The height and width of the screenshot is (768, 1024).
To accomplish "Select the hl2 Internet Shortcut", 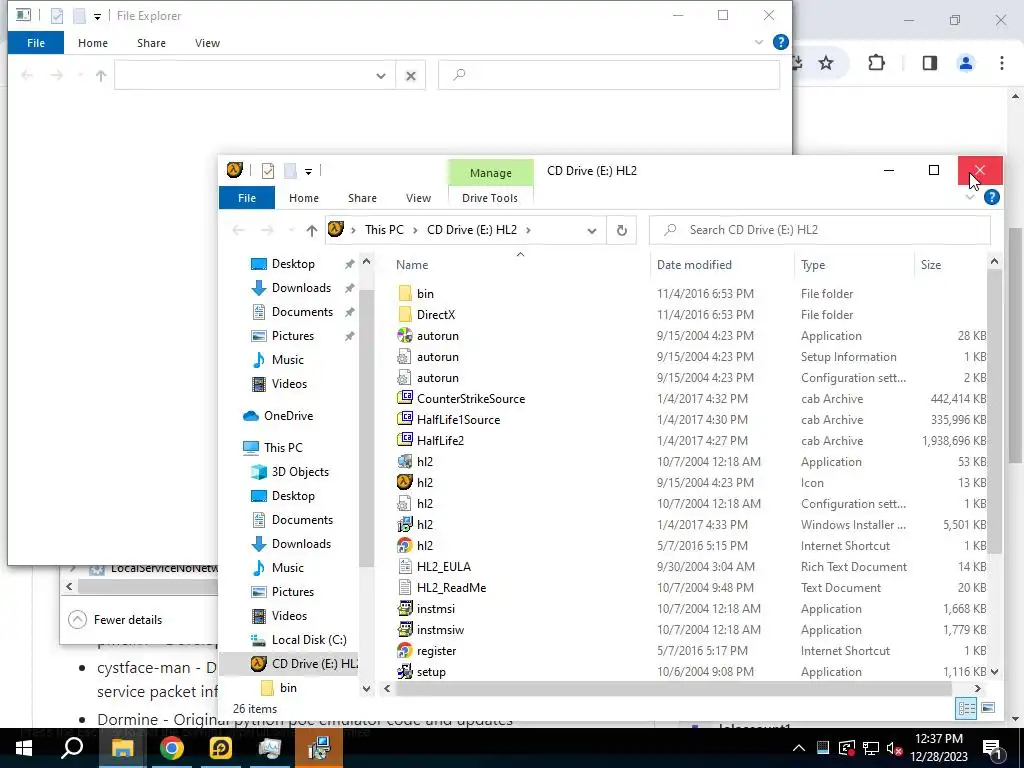I will point(424,545).
